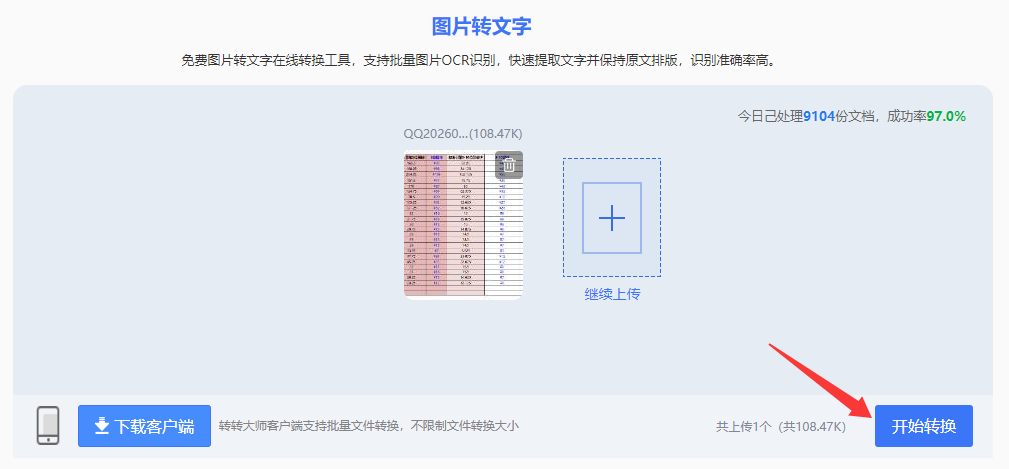1009x469 pixels.
Task: Click the 免费图片转文字 description line
Action: [x=481, y=61]
